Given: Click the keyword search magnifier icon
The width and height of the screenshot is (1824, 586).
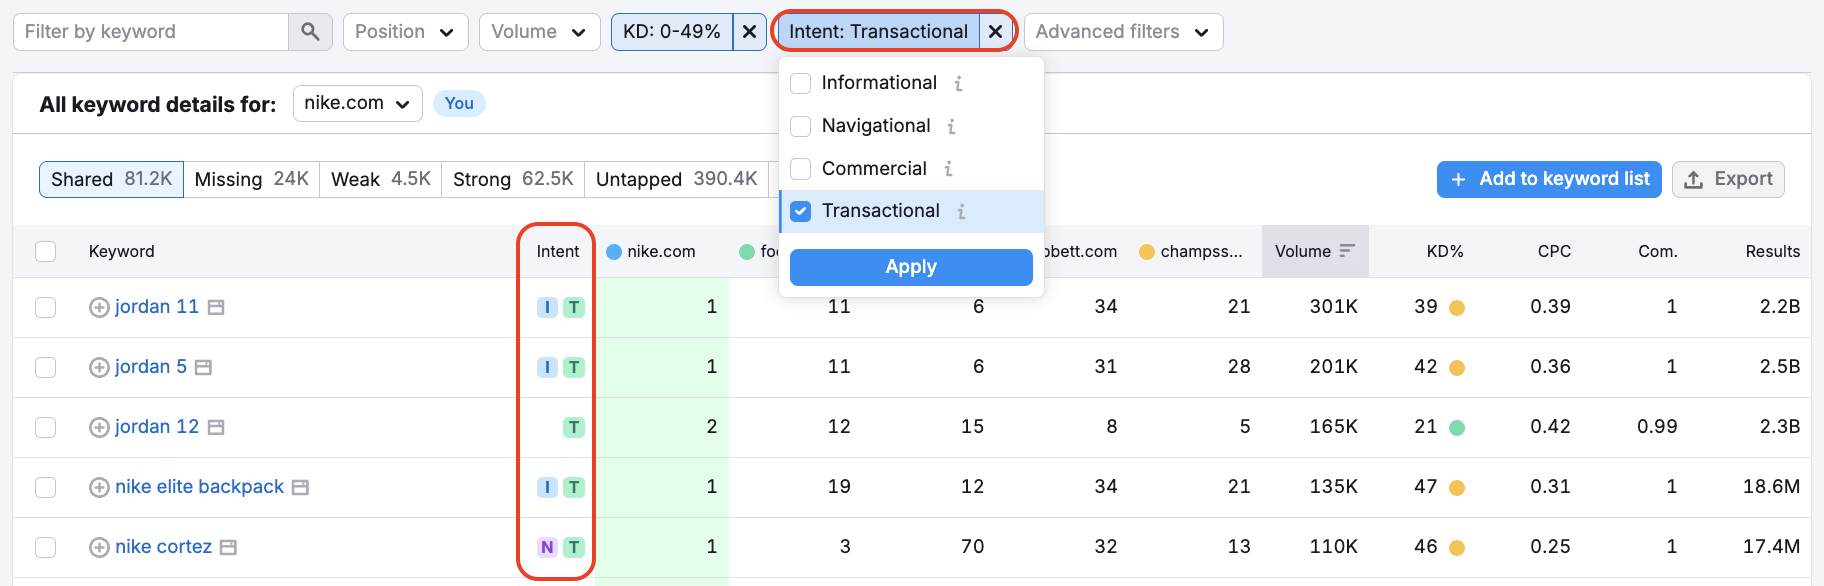Looking at the screenshot, I should pyautogui.click(x=310, y=32).
